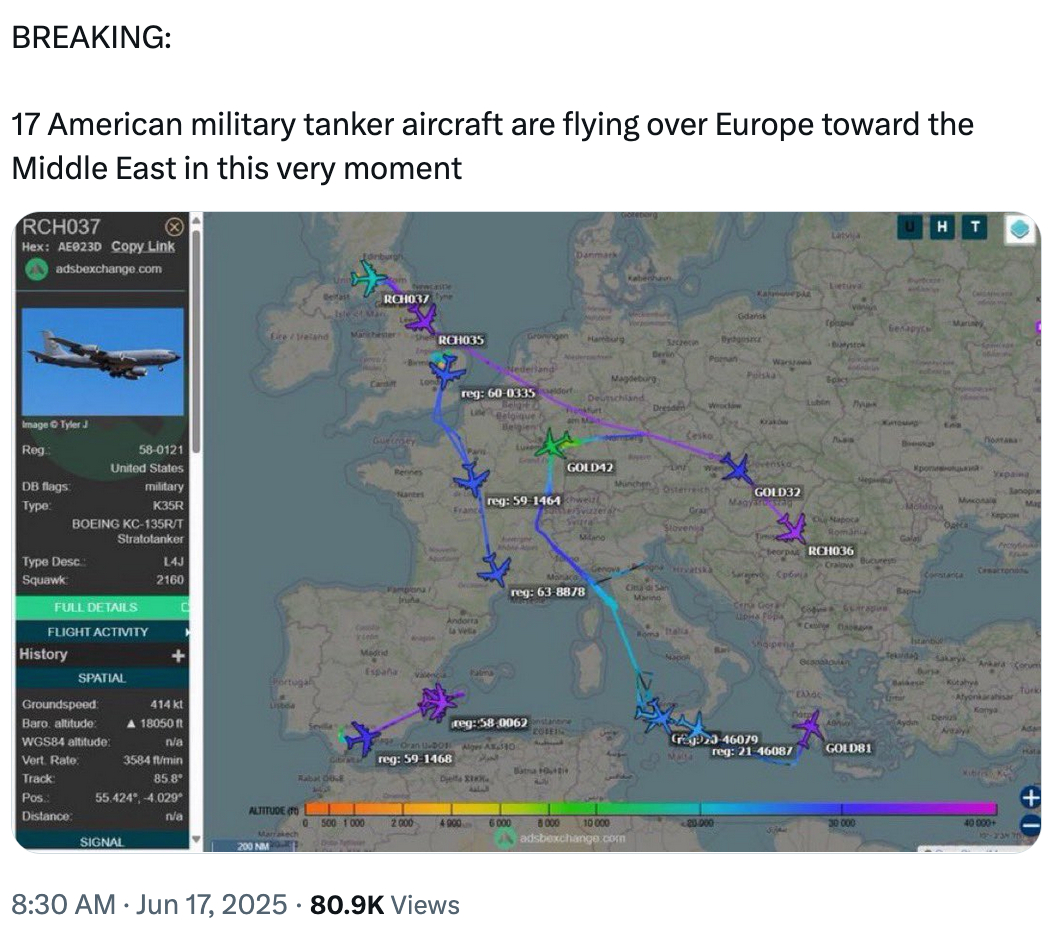Expand History with the plus icon
The image size is (1064, 942).
pyautogui.click(x=177, y=655)
